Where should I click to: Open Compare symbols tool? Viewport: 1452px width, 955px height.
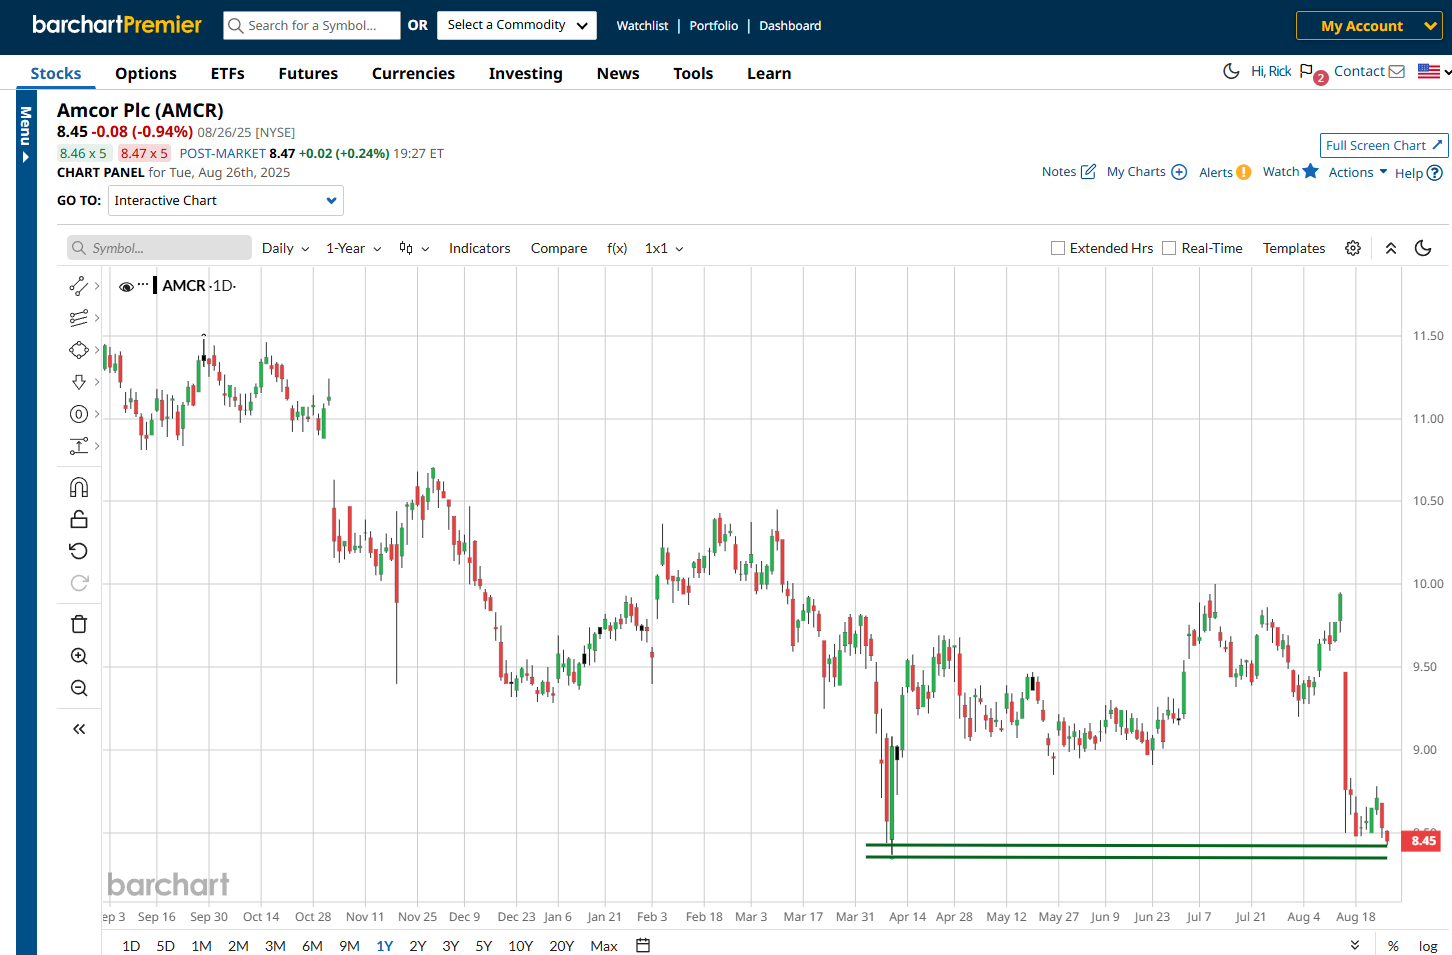click(x=559, y=248)
